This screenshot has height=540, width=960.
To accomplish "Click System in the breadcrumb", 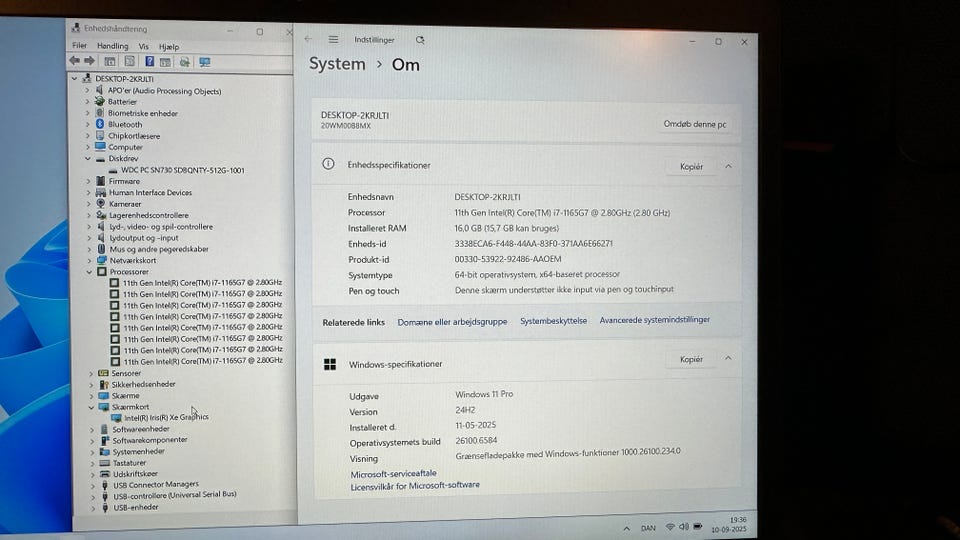I will [337, 64].
